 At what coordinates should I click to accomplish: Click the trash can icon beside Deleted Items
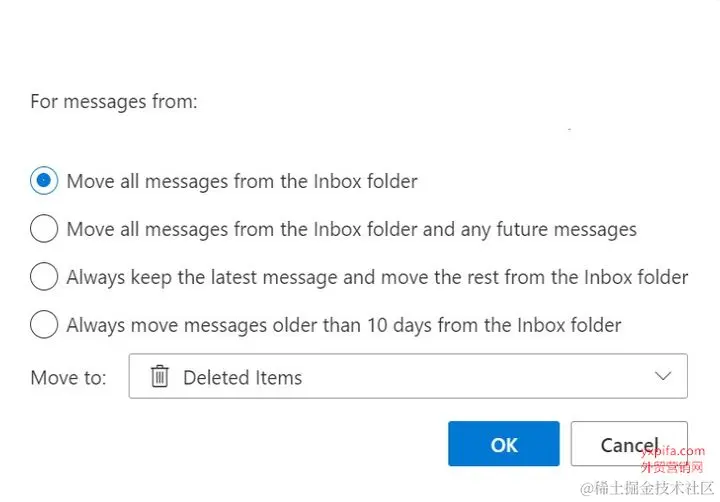coord(160,377)
